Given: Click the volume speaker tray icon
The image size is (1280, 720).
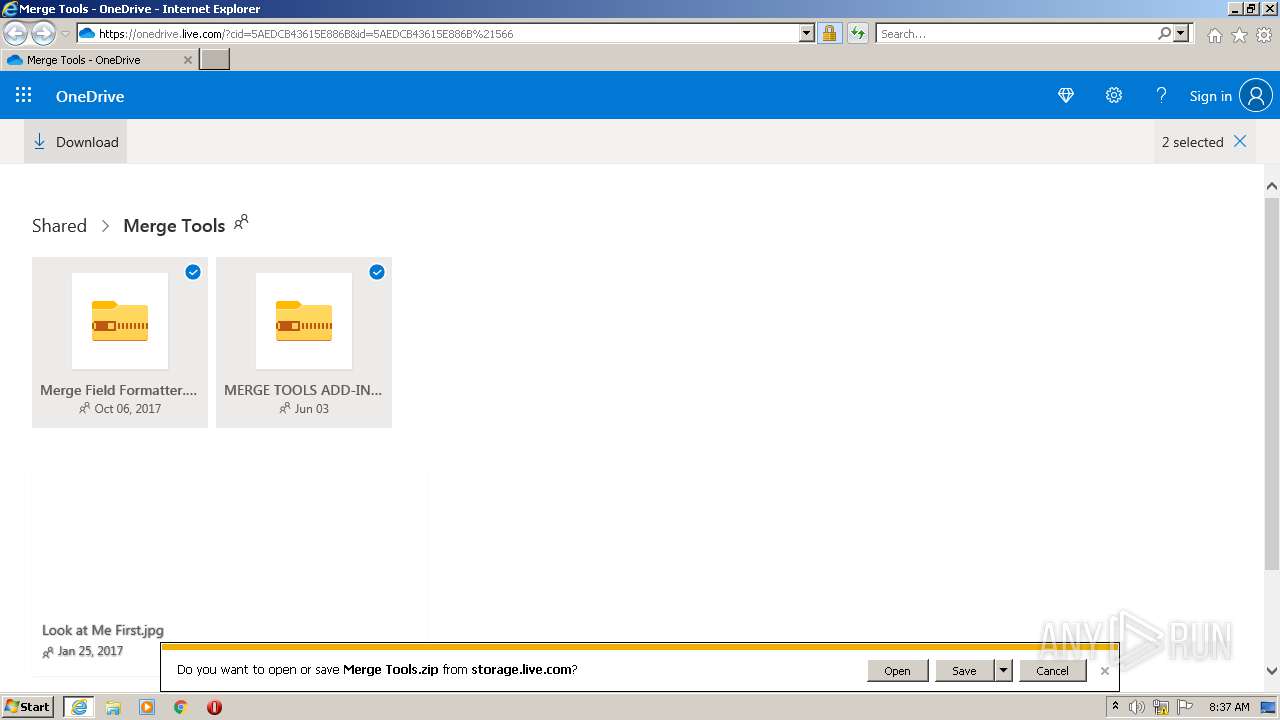Looking at the screenshot, I should coord(1137,707).
